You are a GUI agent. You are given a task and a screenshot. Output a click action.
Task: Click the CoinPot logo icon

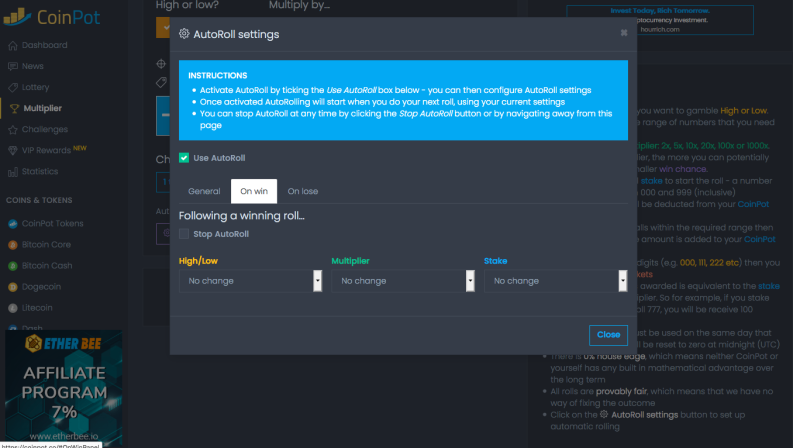[x=17, y=17]
